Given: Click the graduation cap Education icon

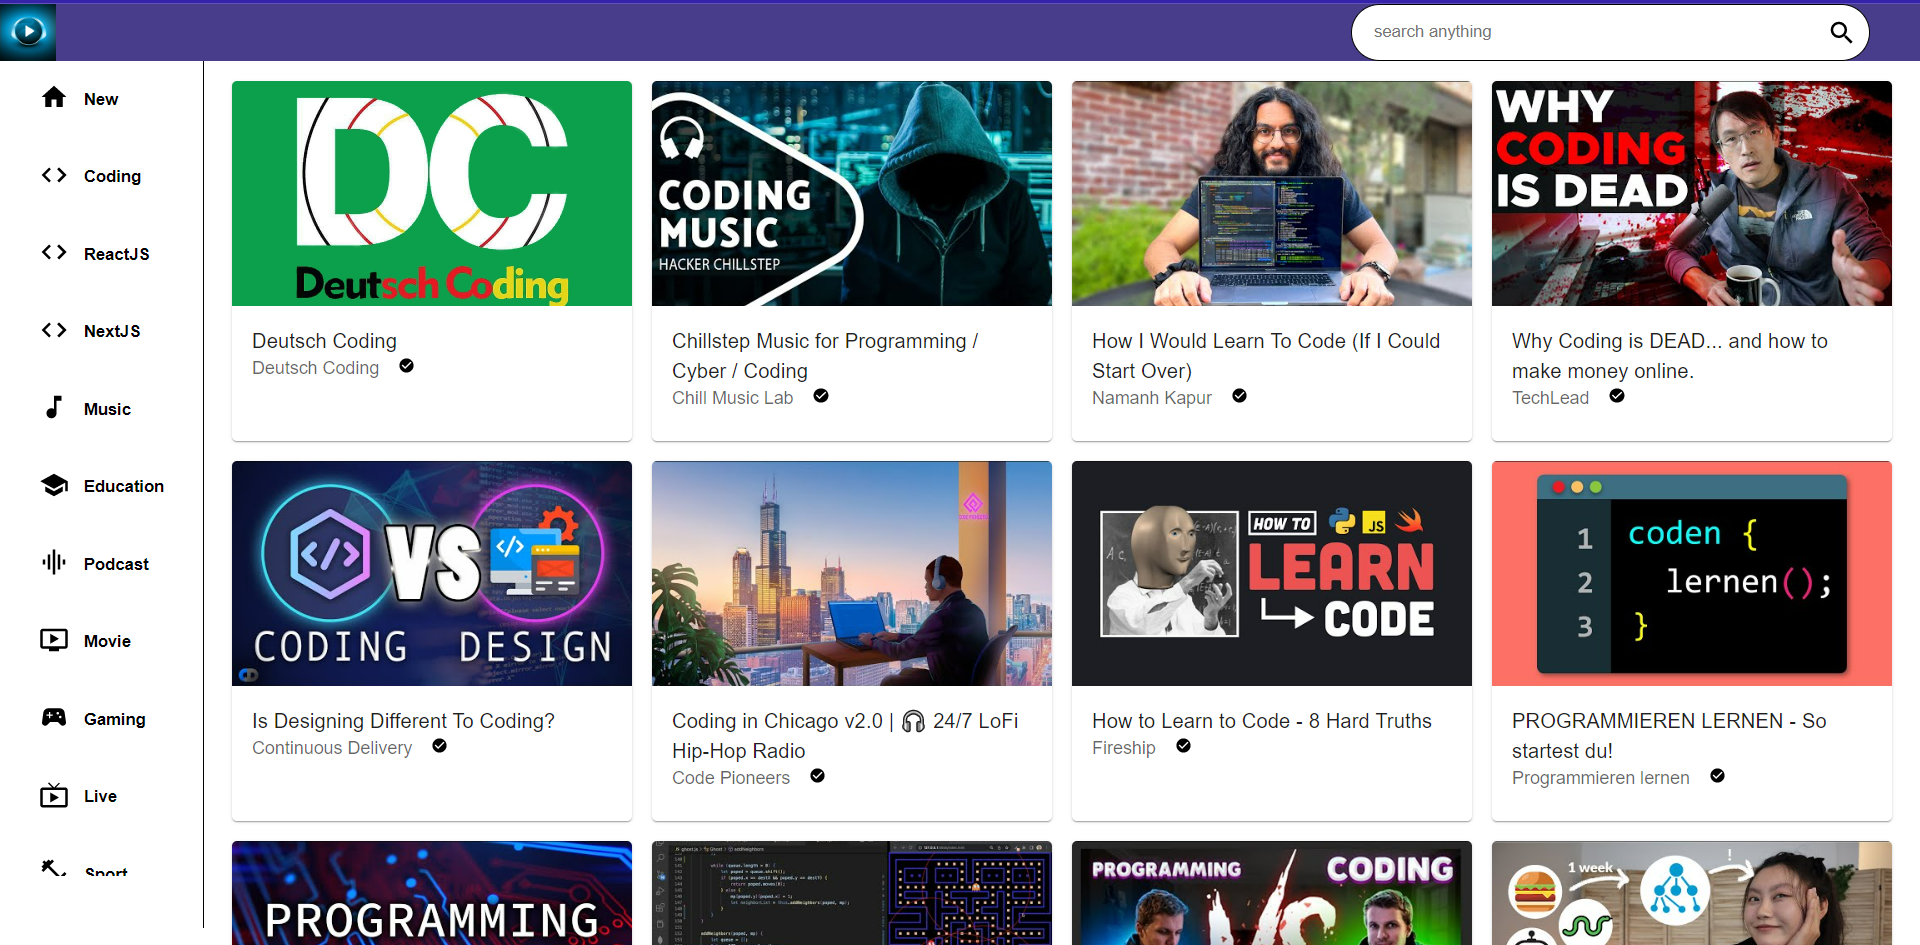Looking at the screenshot, I should [x=54, y=485].
